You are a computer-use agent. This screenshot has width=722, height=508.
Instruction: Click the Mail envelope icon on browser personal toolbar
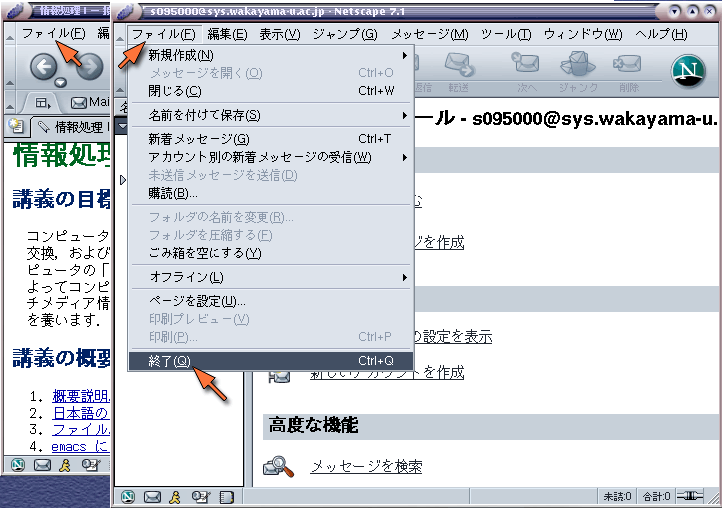tap(79, 102)
